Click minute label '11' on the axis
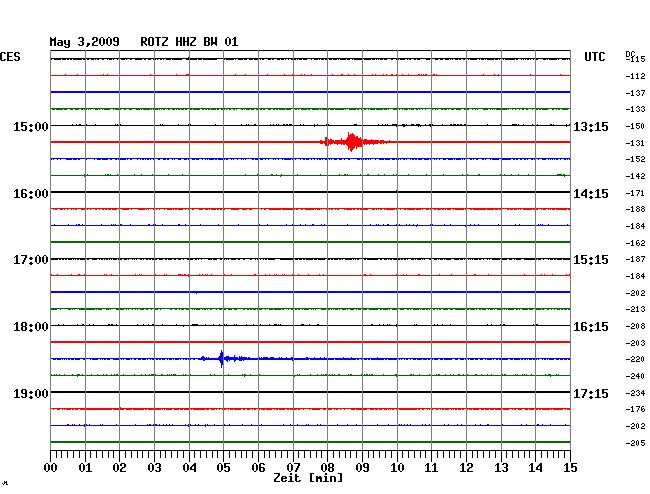 (431, 468)
